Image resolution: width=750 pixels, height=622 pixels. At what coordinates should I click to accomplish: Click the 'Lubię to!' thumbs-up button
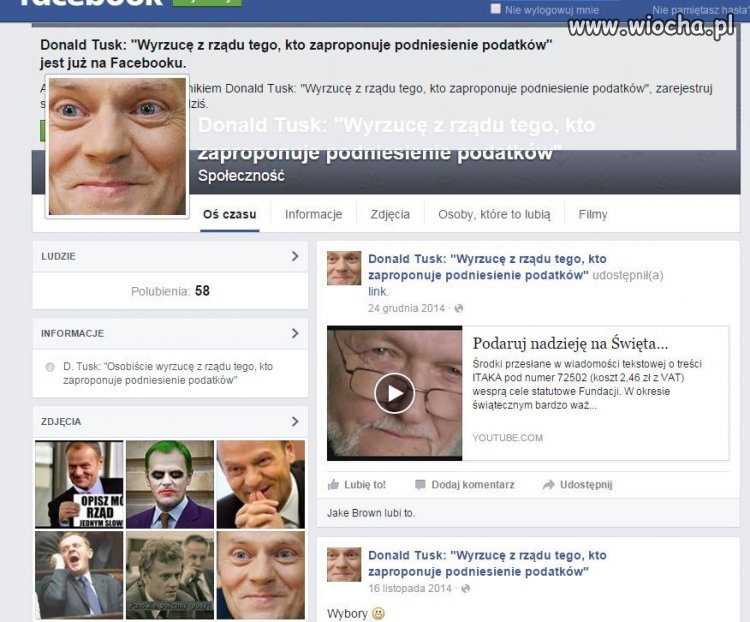coord(357,485)
